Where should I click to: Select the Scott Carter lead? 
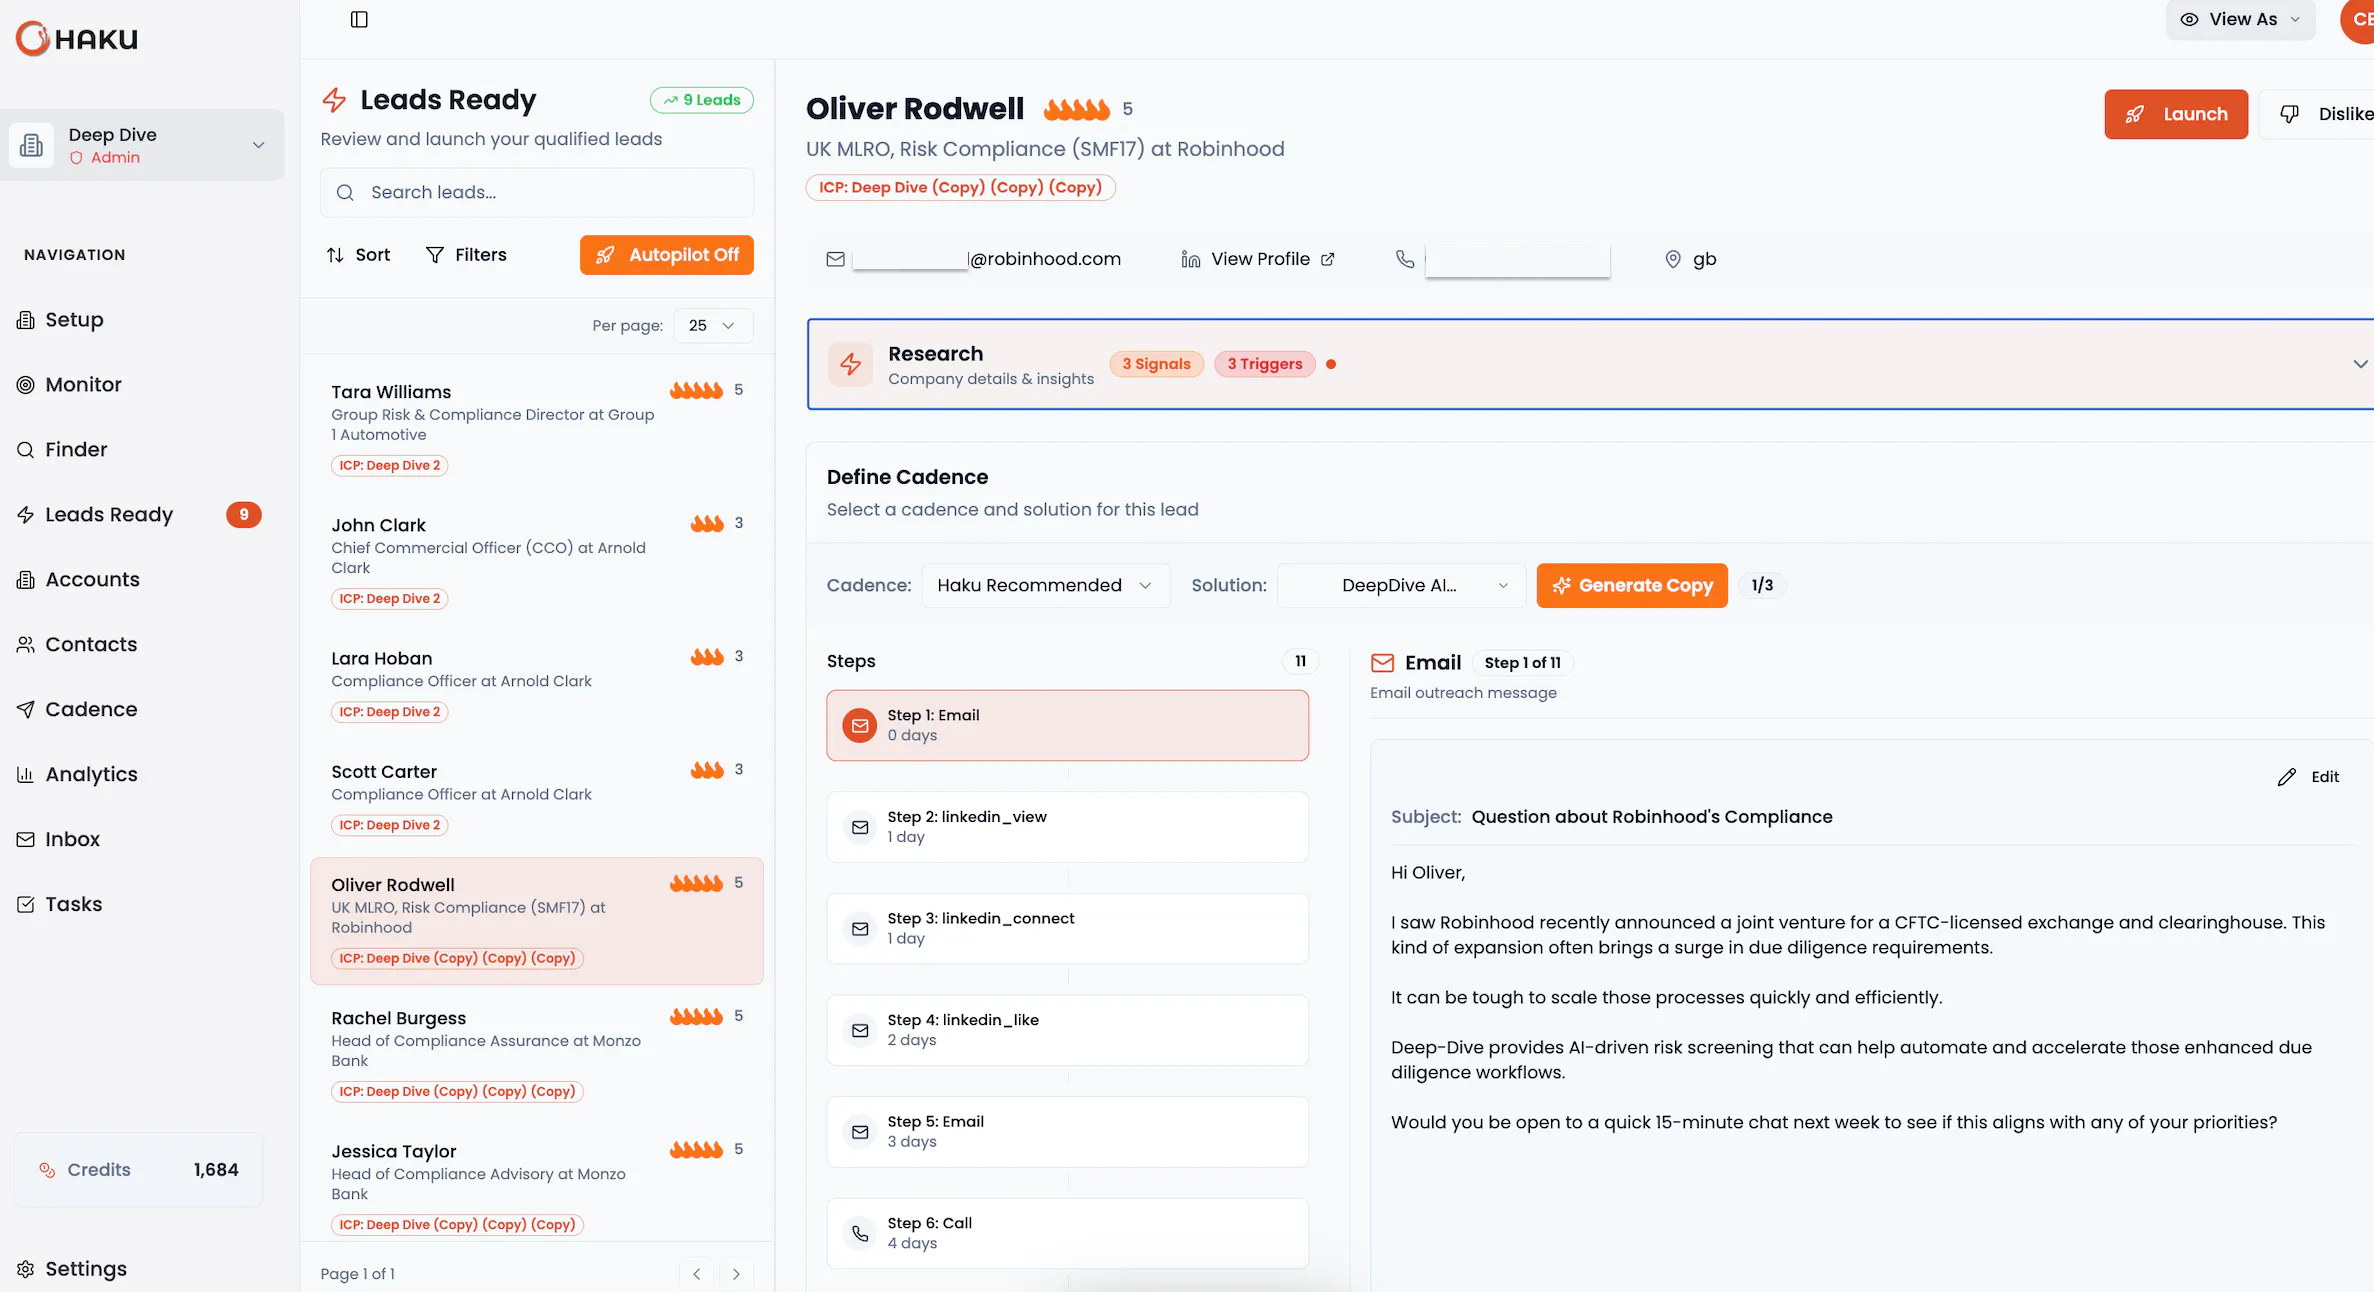coord(537,797)
